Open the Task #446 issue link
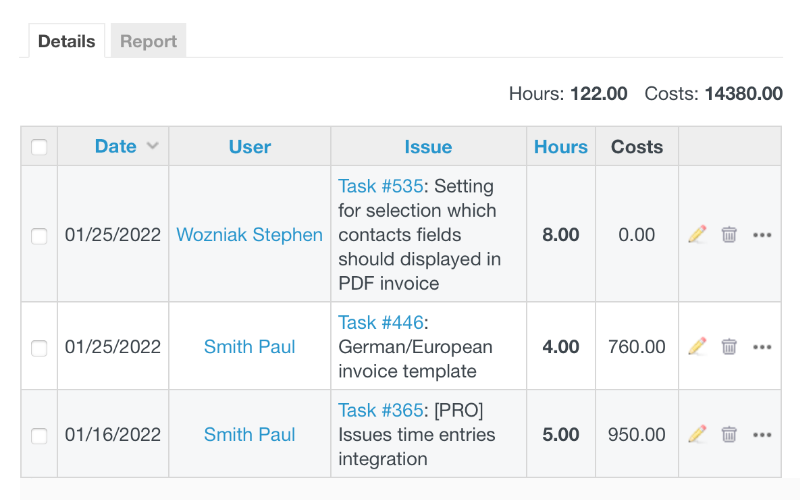Image resolution: width=800 pixels, height=500 pixels. click(381, 322)
